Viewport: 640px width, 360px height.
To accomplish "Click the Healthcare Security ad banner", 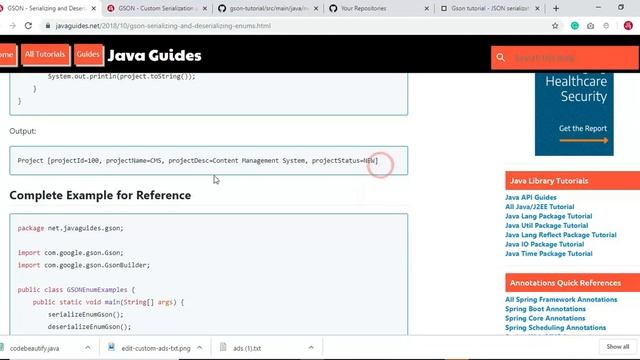I will click(x=574, y=114).
